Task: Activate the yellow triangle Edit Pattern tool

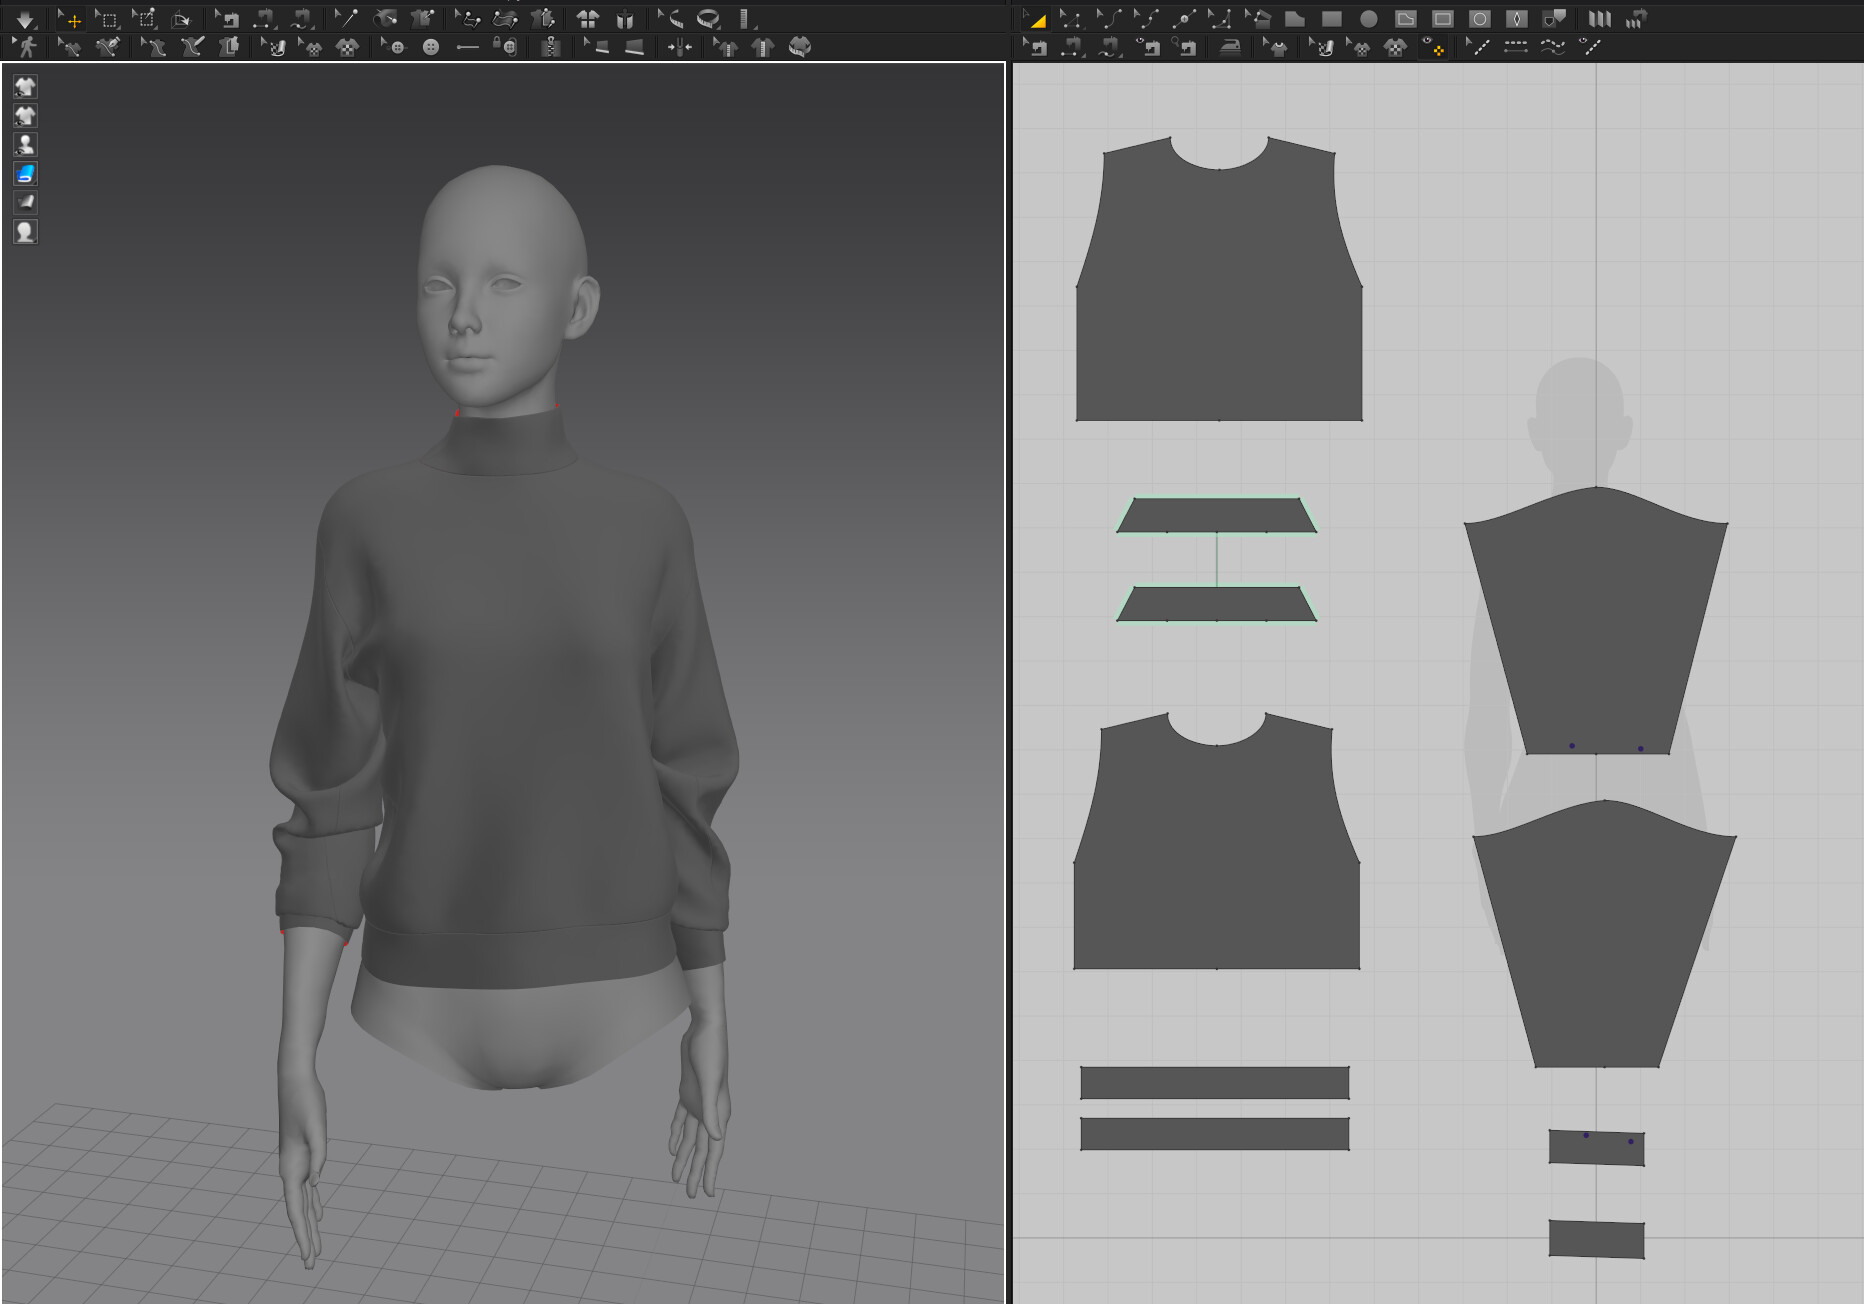Action: tap(1034, 19)
